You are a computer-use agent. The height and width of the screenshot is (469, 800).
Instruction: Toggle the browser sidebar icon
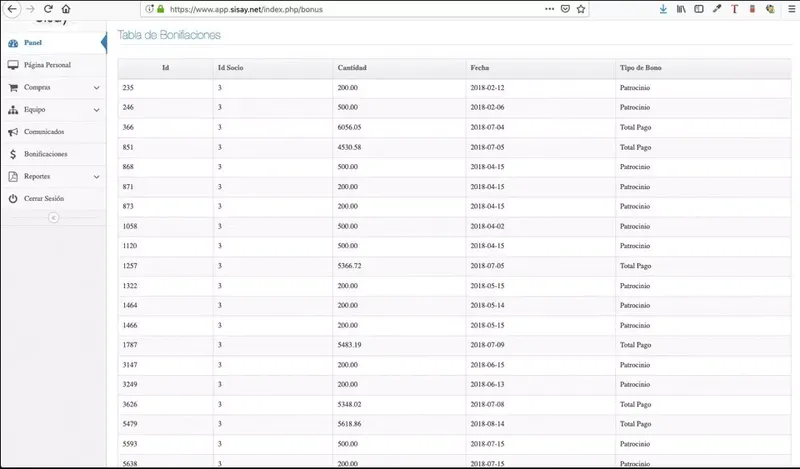pos(699,9)
